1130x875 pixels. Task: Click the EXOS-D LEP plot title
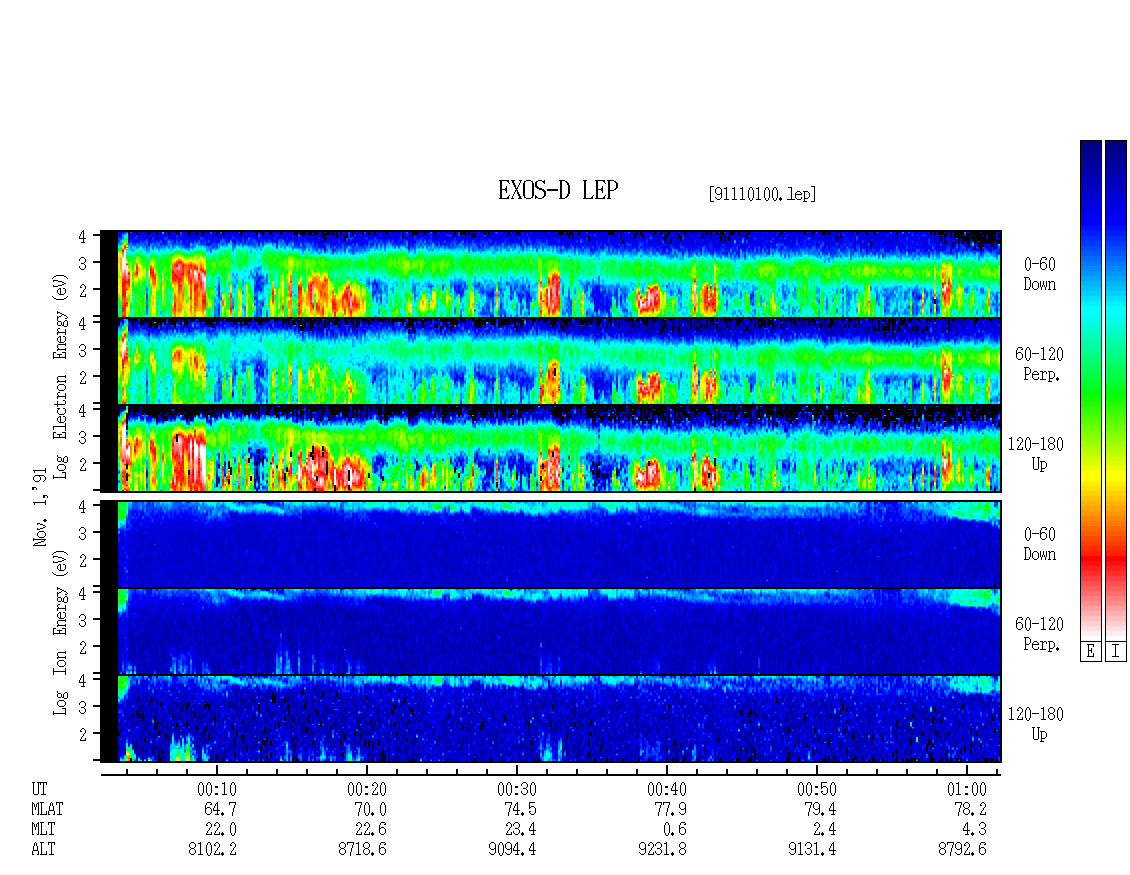pos(558,190)
